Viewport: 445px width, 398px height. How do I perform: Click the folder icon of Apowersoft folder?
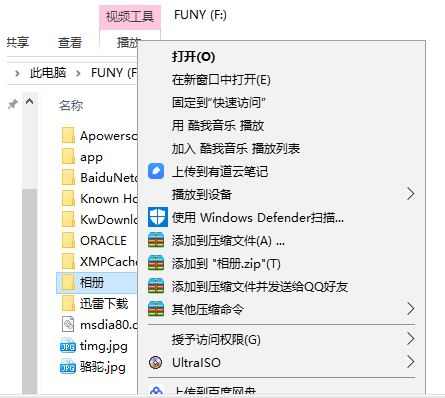[68, 135]
